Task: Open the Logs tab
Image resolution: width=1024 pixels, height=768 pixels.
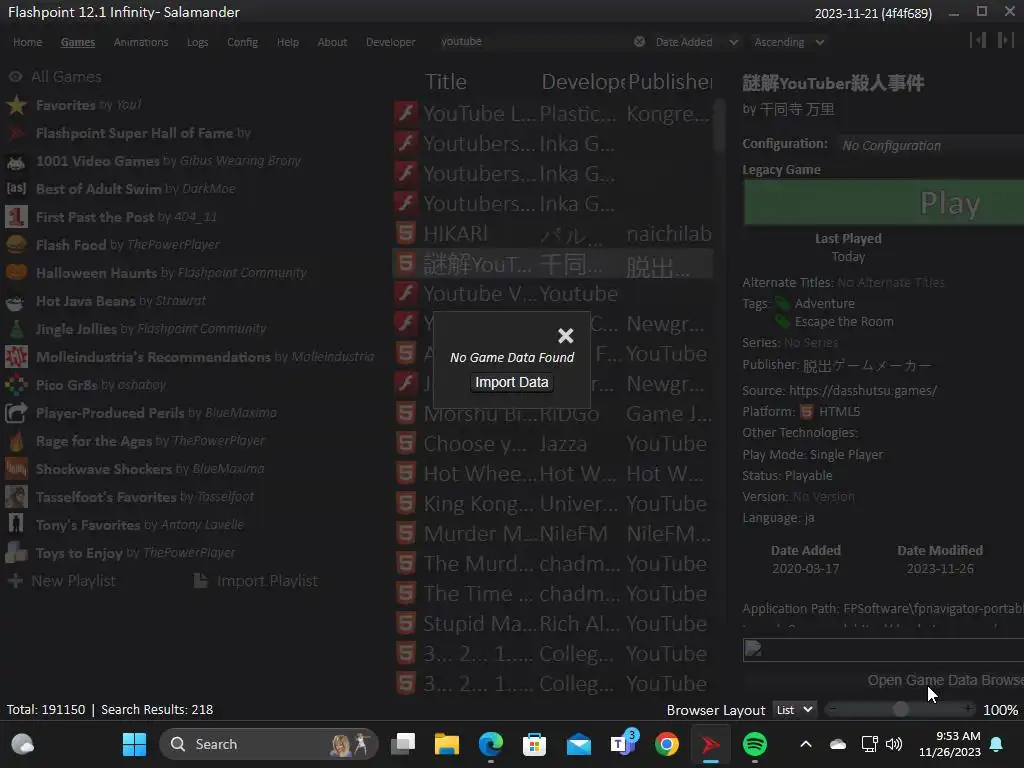Action: tap(197, 42)
